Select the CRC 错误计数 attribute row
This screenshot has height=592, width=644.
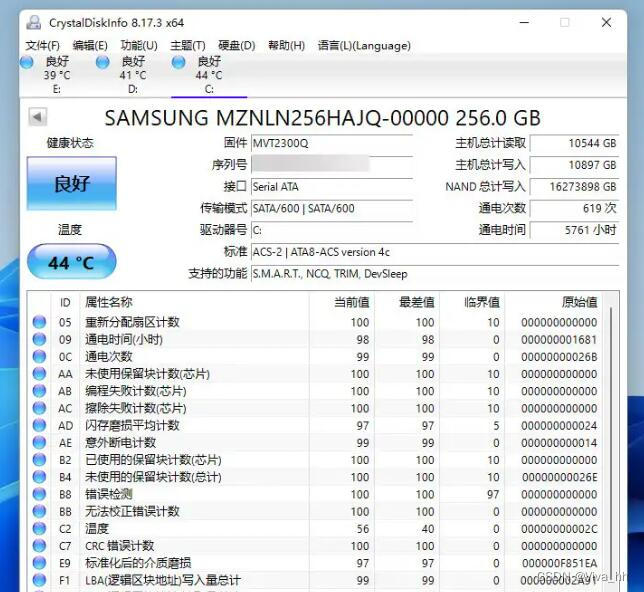click(316, 546)
